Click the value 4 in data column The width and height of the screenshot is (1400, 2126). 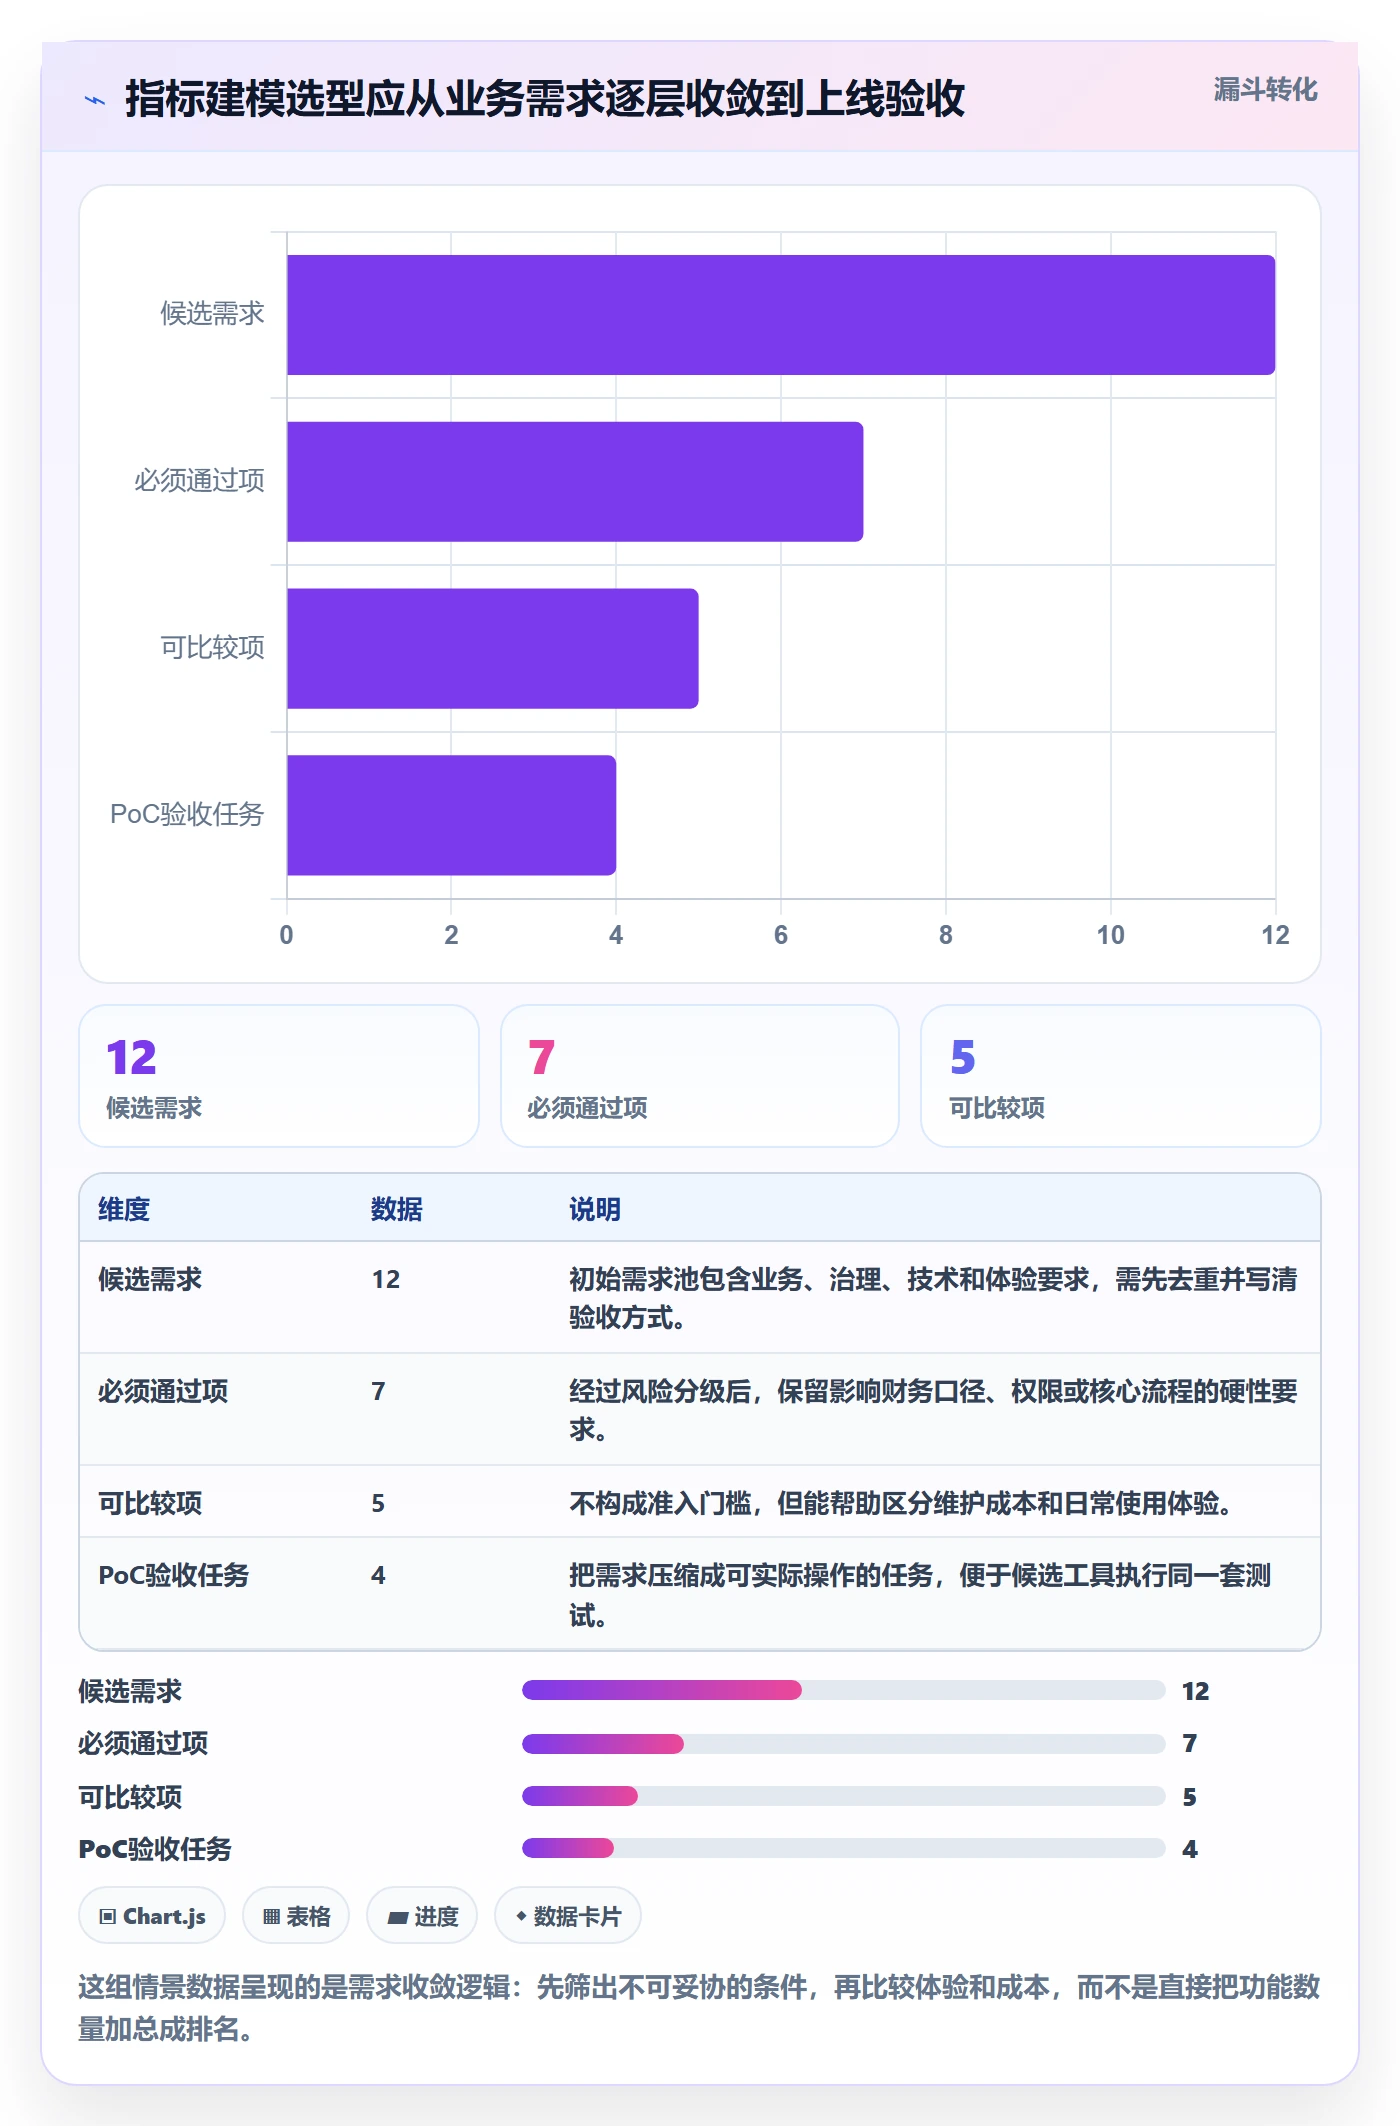coord(378,1575)
